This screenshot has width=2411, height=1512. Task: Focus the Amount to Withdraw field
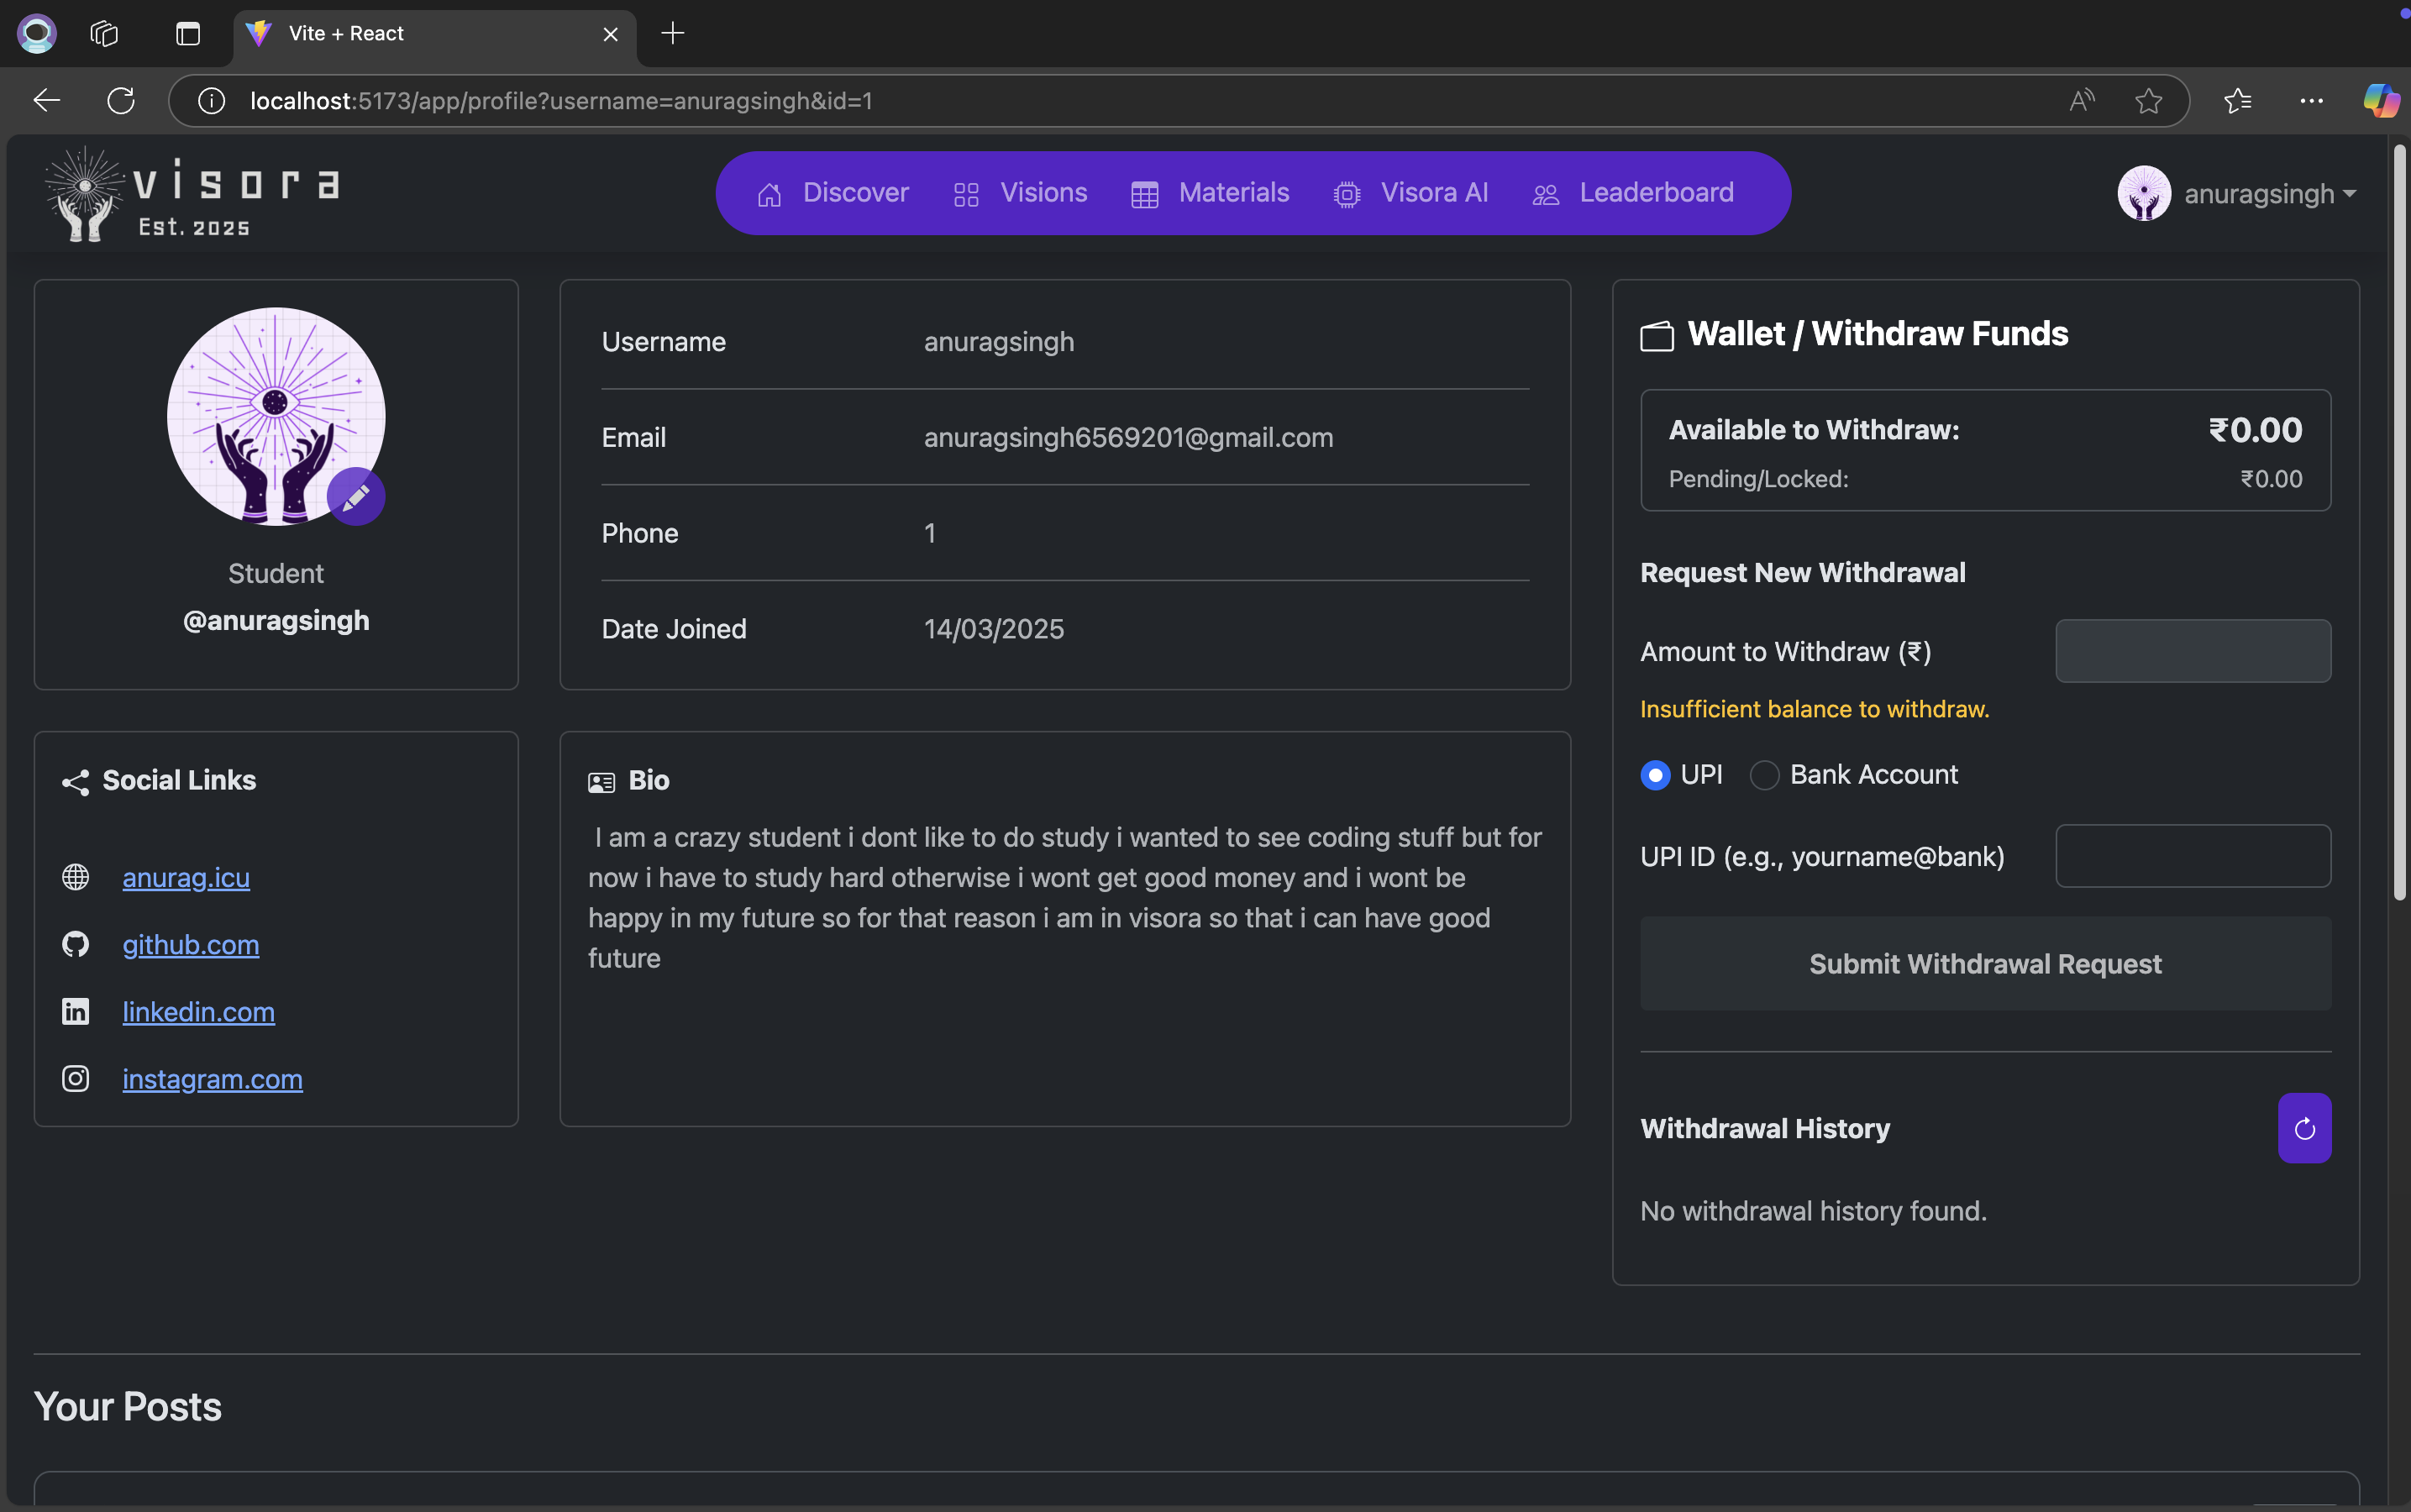2192,651
